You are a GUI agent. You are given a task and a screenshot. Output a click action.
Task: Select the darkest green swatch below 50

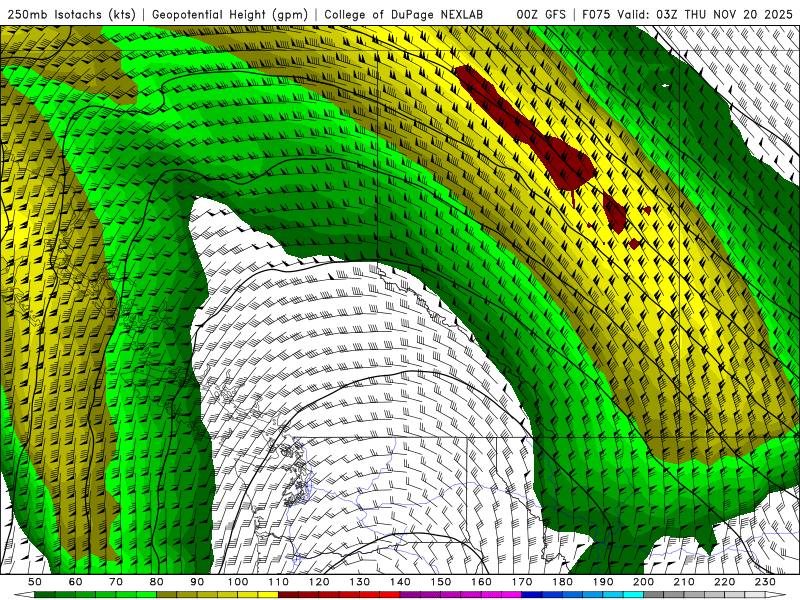tap(45, 595)
